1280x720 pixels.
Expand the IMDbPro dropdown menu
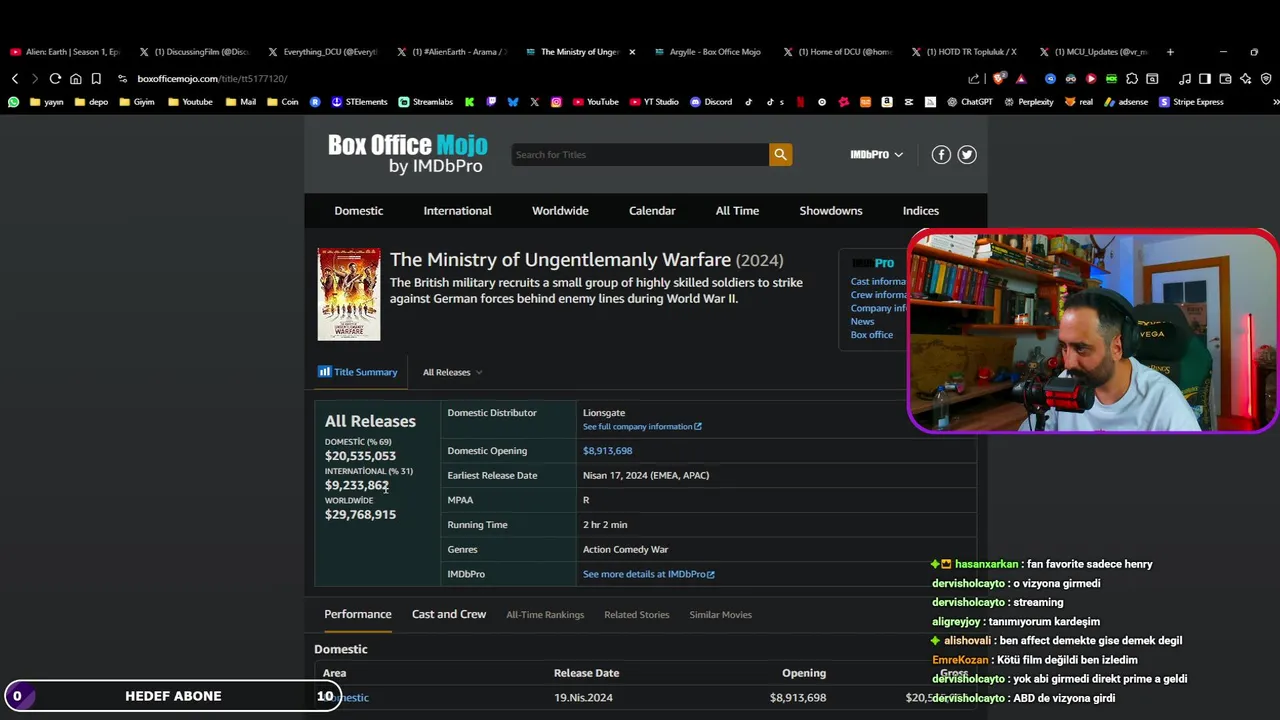[876, 154]
